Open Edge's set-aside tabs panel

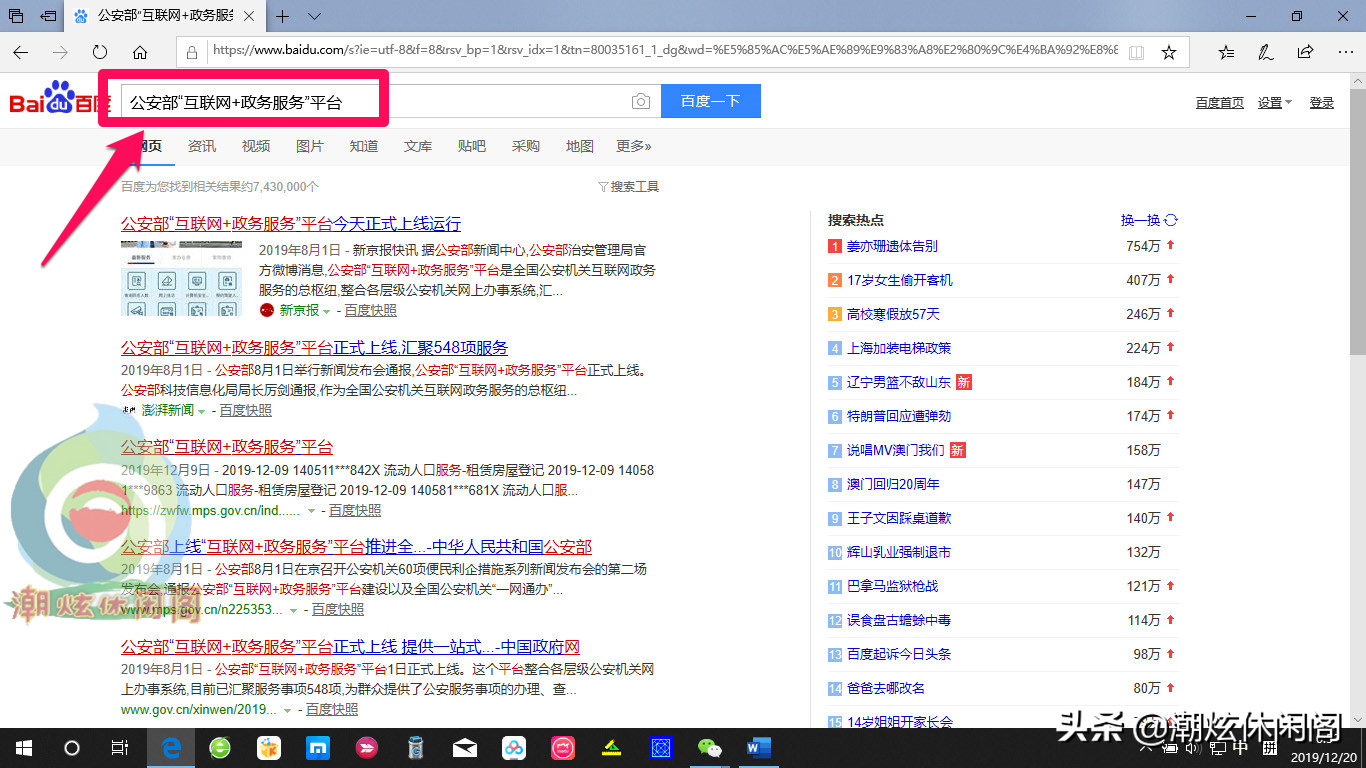click(16, 17)
